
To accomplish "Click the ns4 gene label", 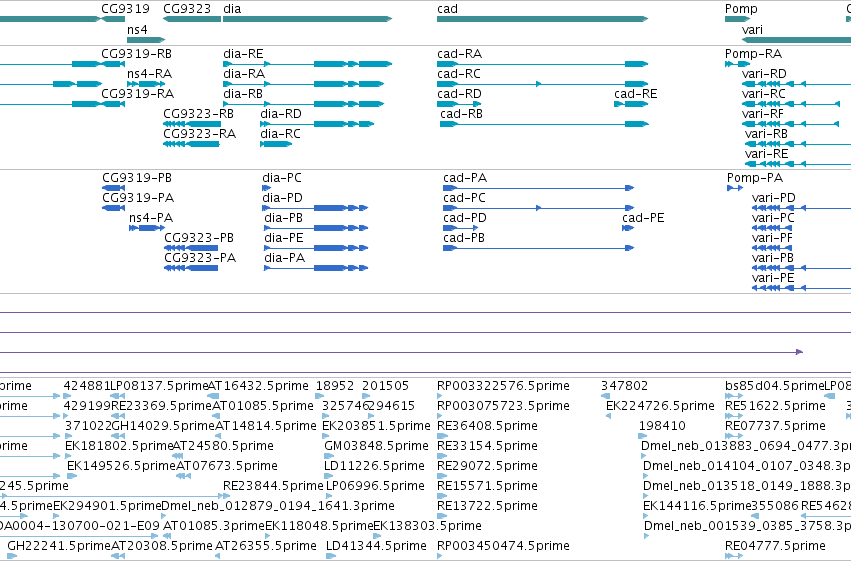I will 137,29.
